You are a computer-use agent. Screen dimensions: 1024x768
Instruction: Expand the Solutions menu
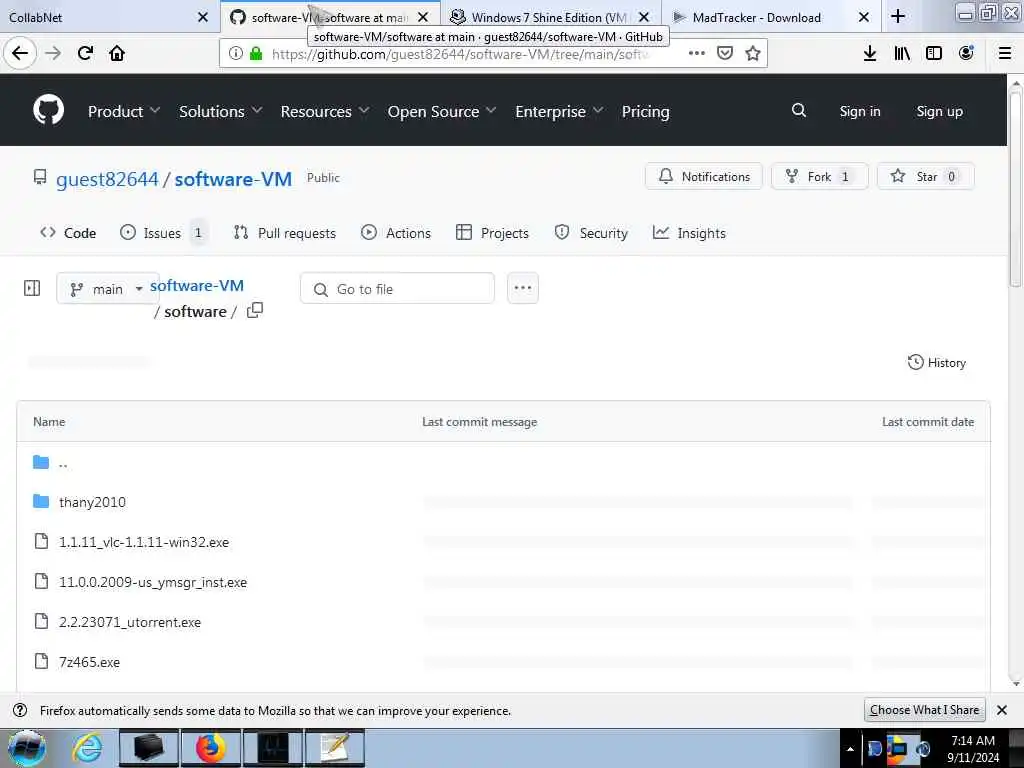pyautogui.click(x=221, y=112)
